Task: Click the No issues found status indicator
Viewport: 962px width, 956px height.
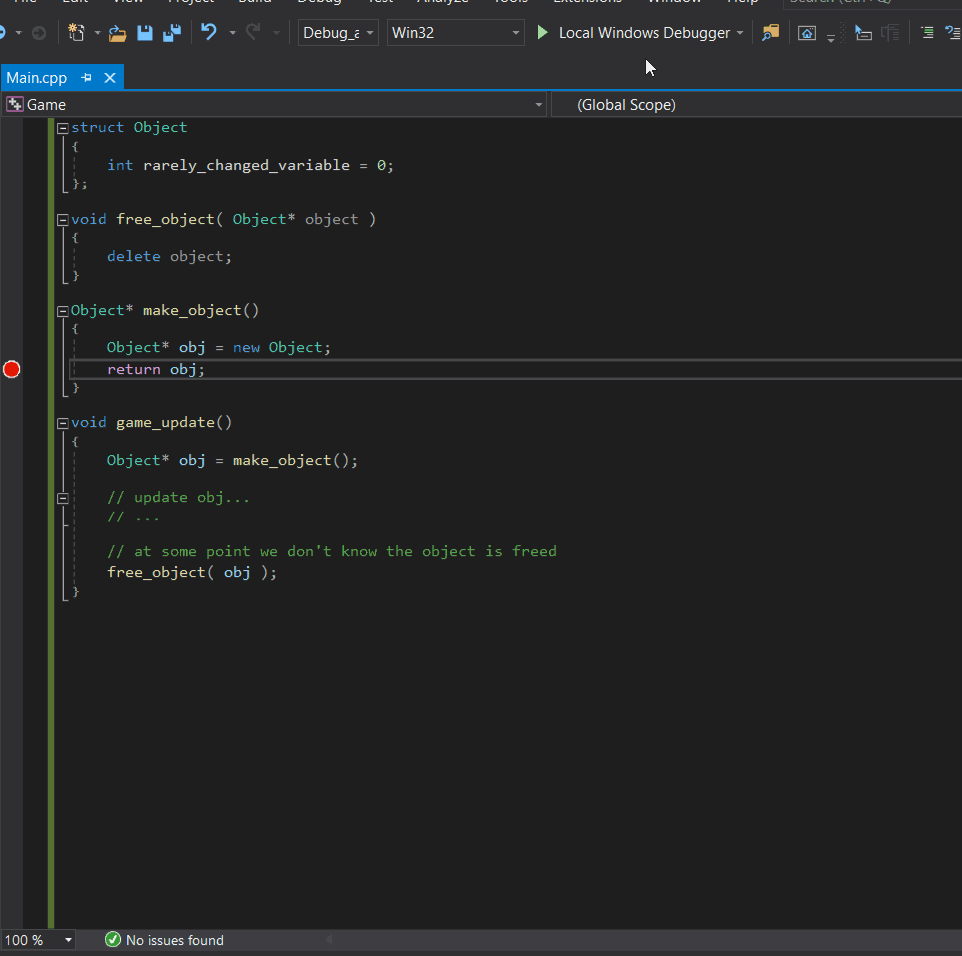Action: click(x=165, y=940)
